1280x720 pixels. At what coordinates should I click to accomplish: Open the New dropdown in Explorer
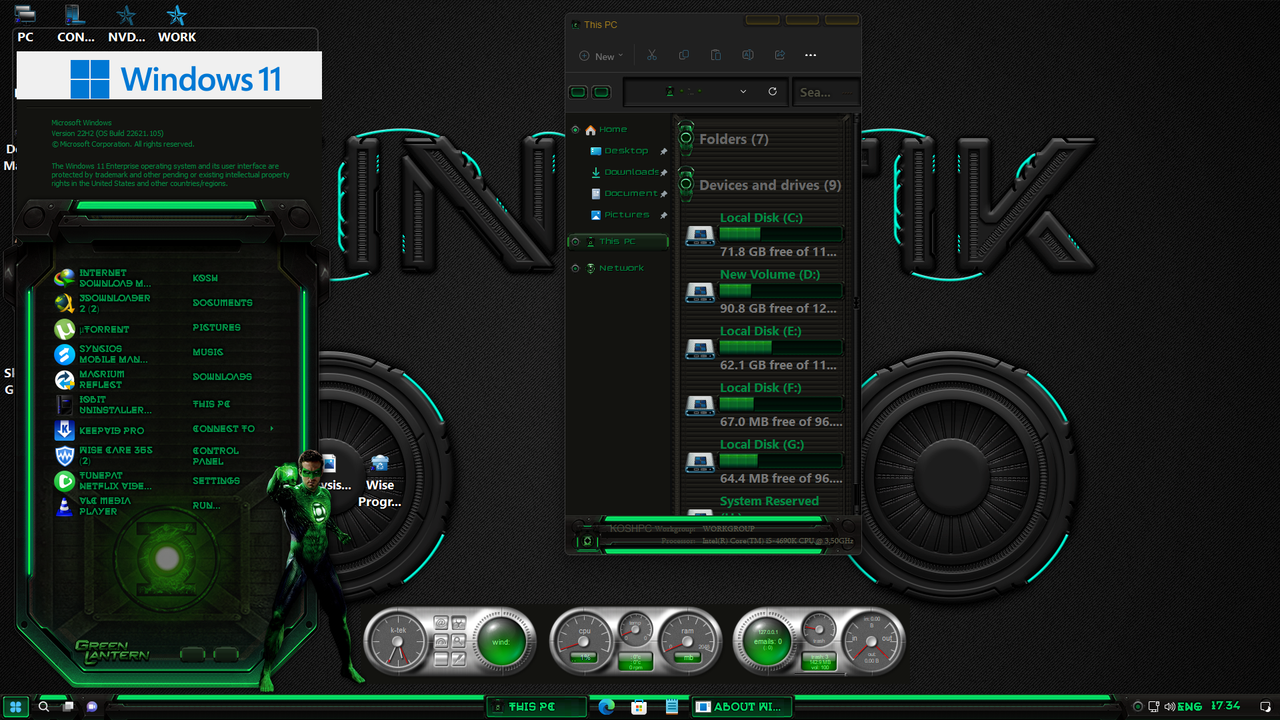click(601, 56)
